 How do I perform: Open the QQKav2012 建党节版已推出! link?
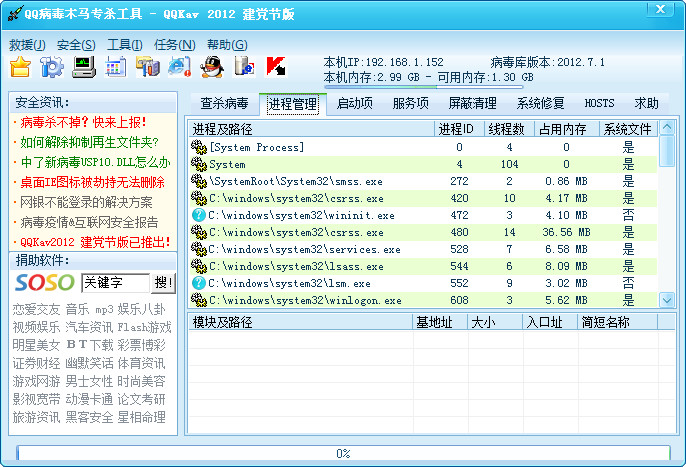coord(95,242)
